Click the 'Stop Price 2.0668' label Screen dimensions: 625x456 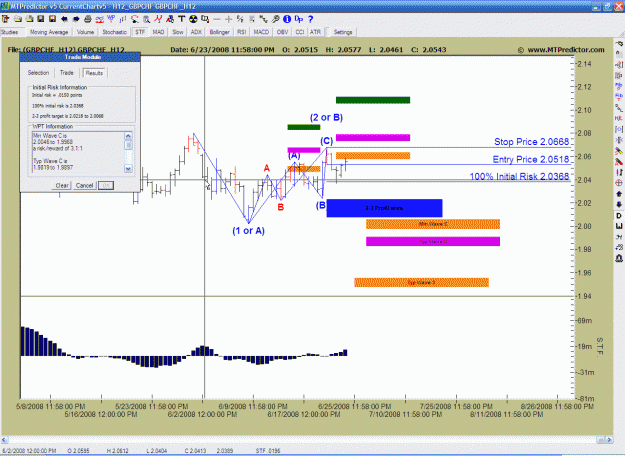pyautogui.click(x=531, y=142)
